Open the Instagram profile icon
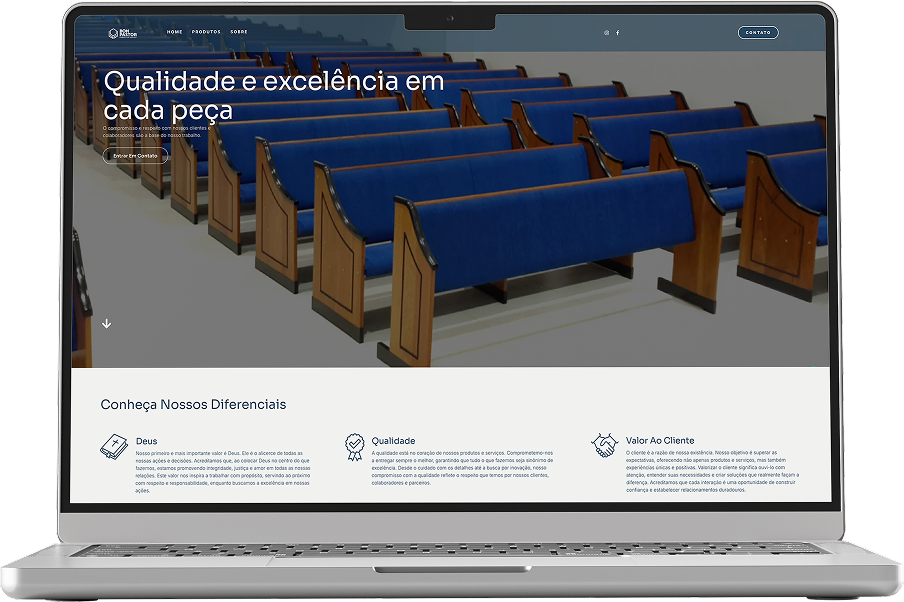Screen dimensions: 904x602 606,33
